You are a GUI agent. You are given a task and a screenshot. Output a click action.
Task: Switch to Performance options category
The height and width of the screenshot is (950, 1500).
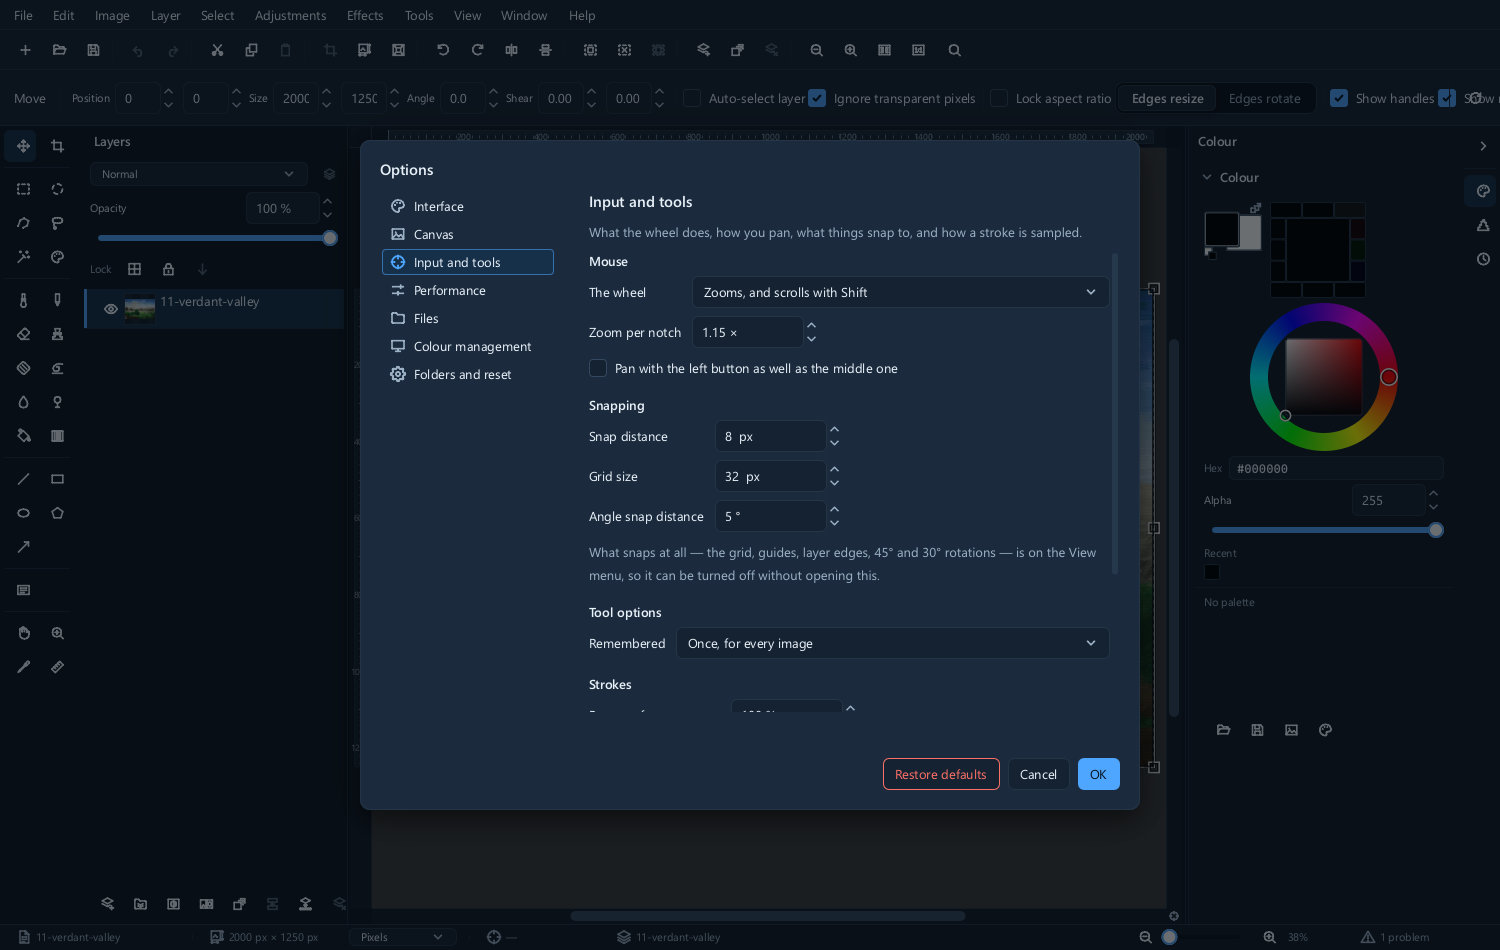tap(468, 290)
